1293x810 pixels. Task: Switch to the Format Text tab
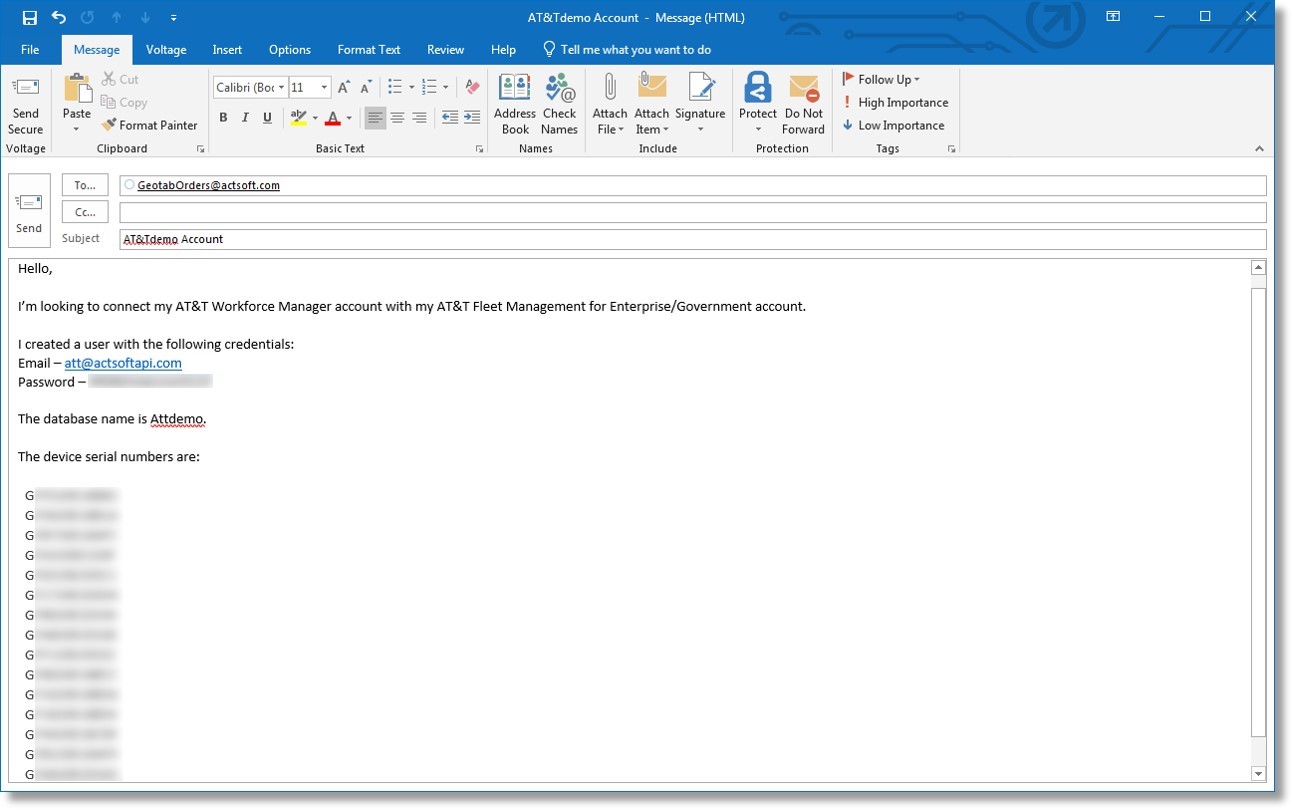(x=369, y=49)
